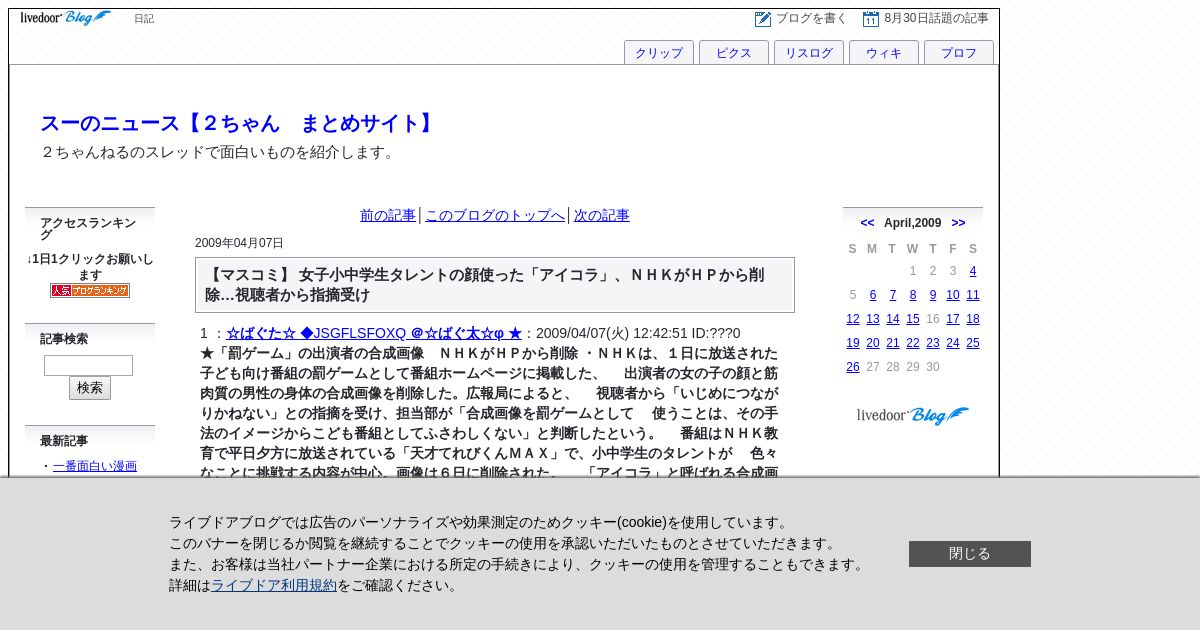1200x630 pixels.
Task: Open the ブログを書く link
Action: [812, 18]
